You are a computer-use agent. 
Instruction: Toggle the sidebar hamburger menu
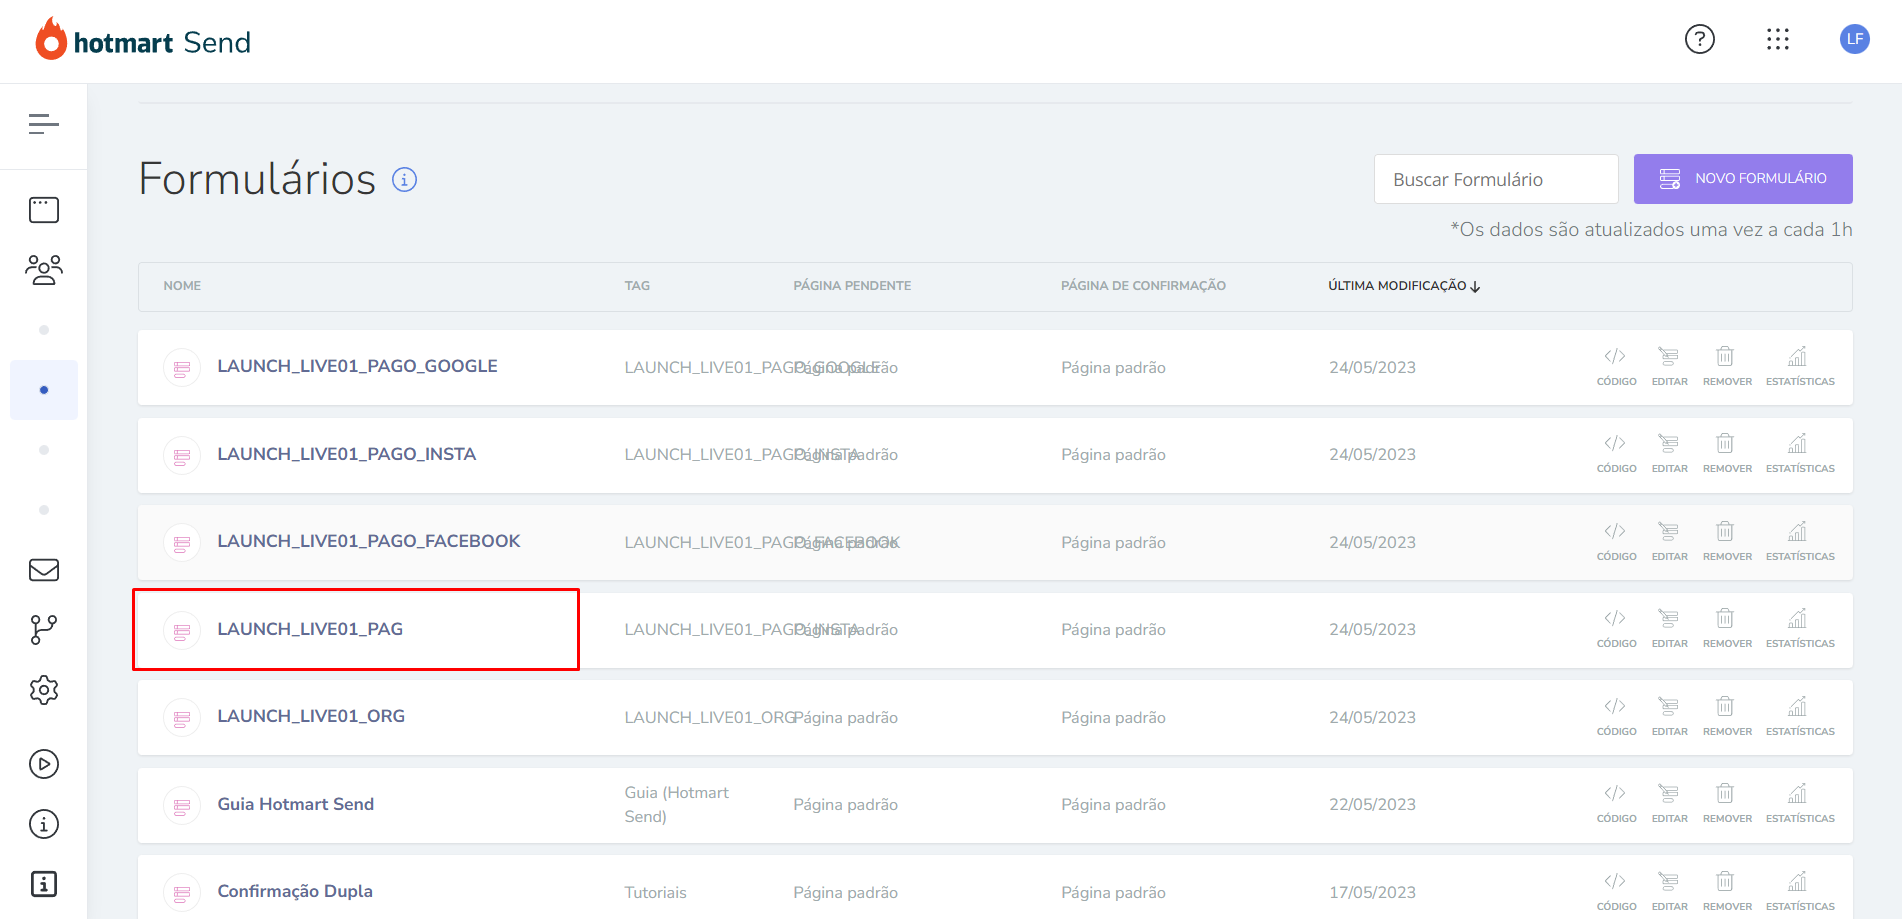click(x=44, y=124)
